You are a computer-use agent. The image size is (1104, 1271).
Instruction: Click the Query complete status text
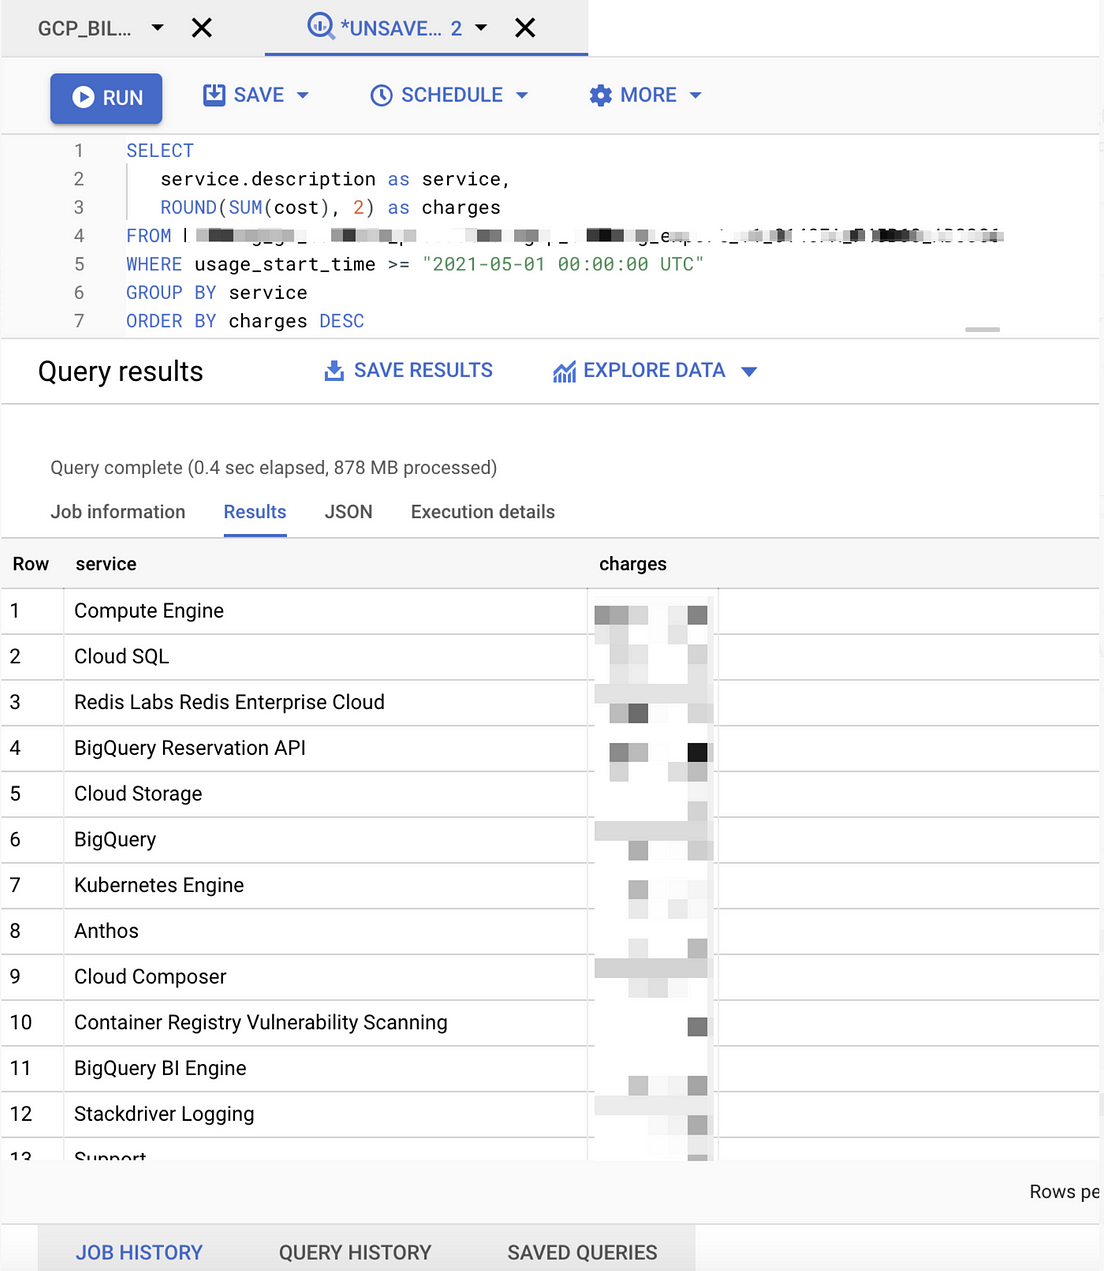274,468
